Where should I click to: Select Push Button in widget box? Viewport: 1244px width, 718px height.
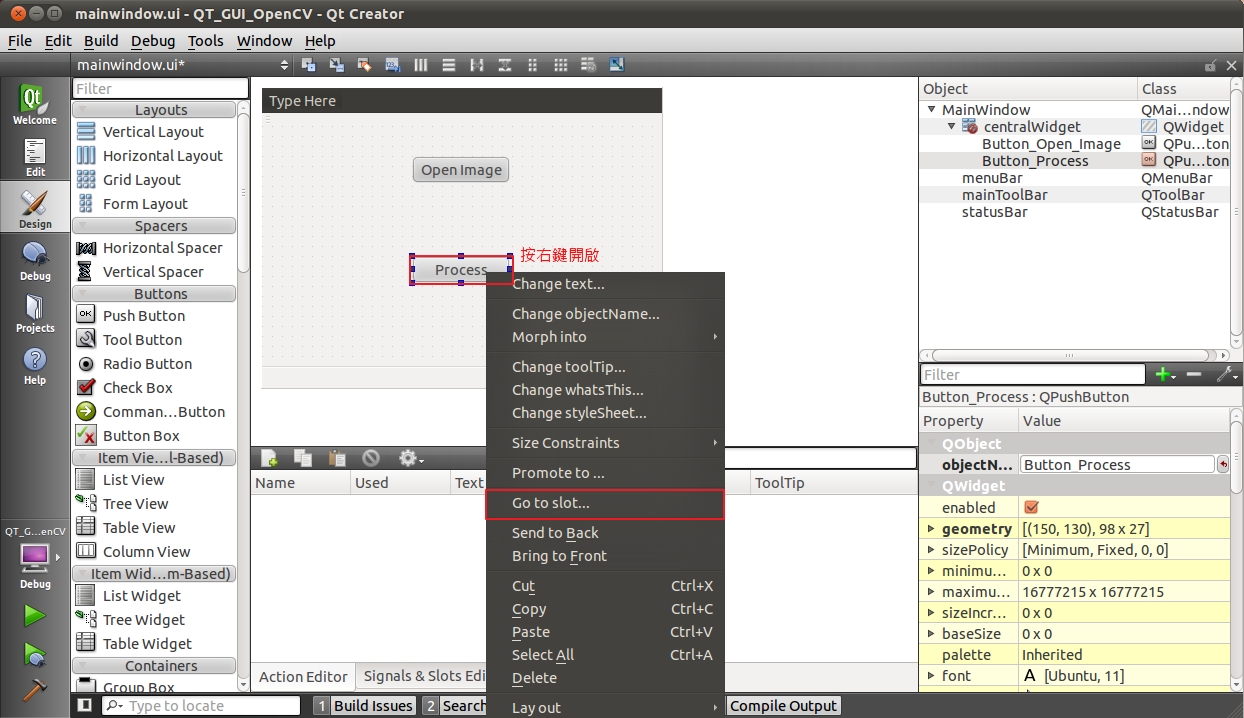(x=143, y=316)
